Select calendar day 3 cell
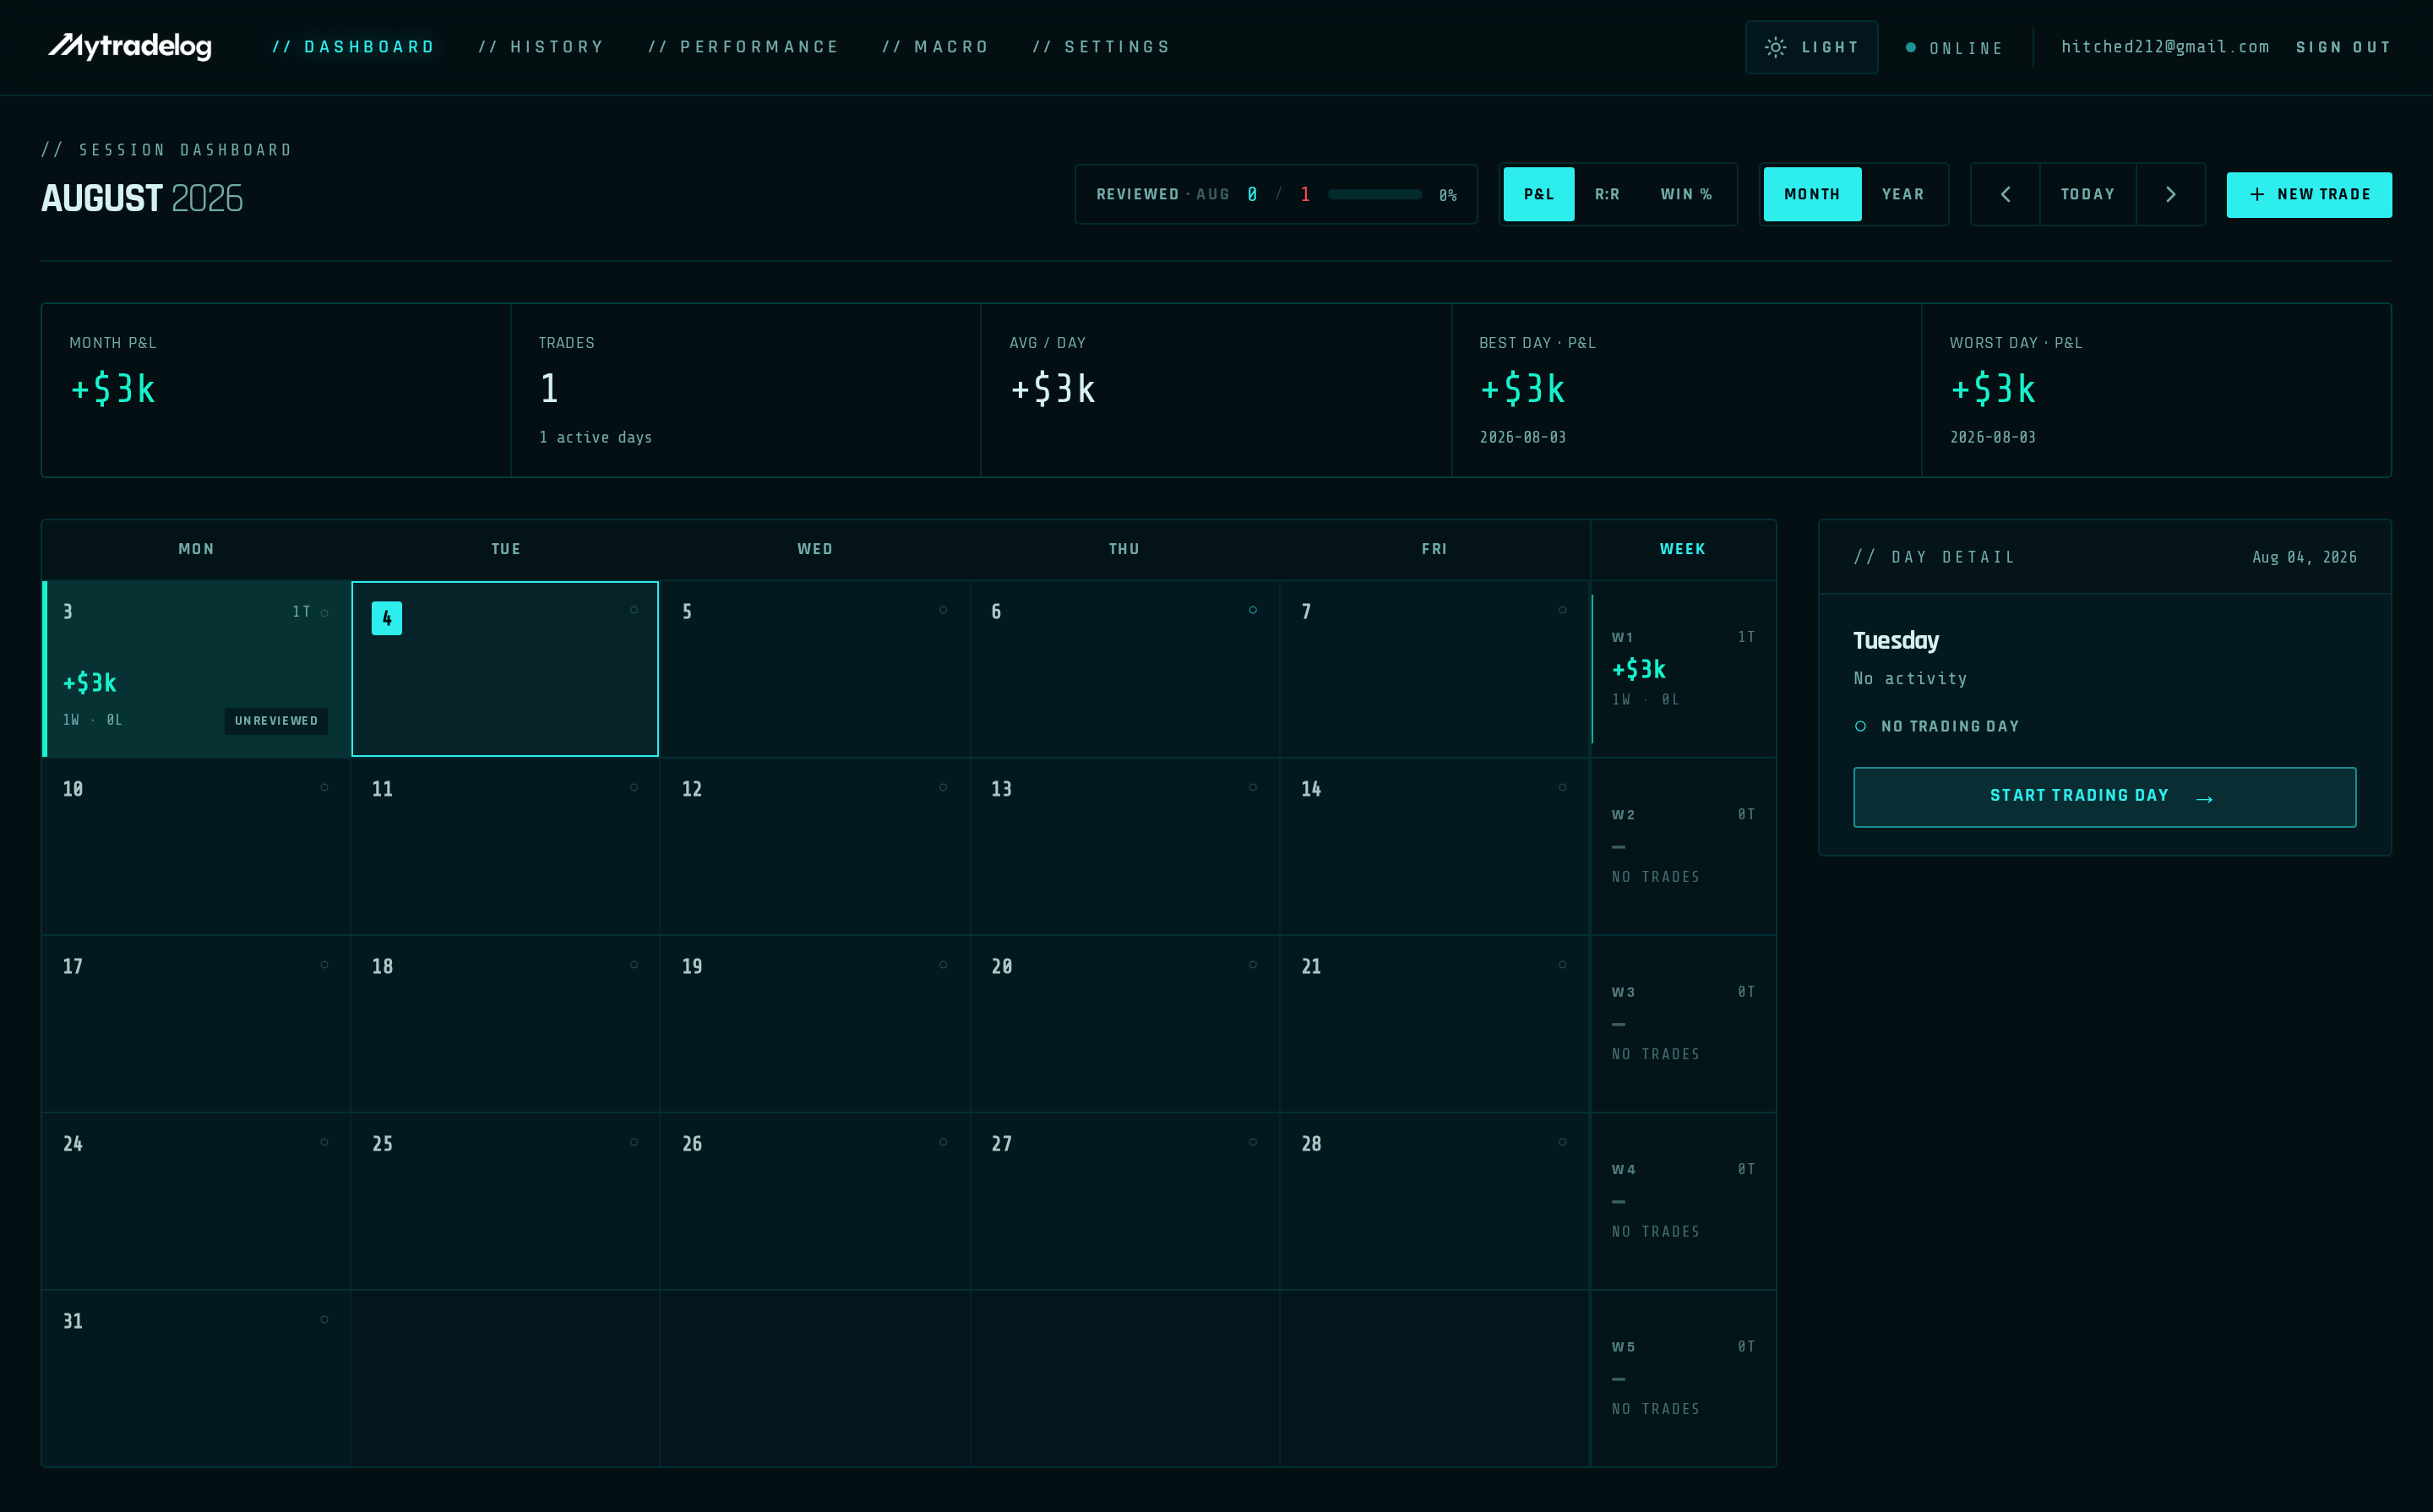 point(196,669)
